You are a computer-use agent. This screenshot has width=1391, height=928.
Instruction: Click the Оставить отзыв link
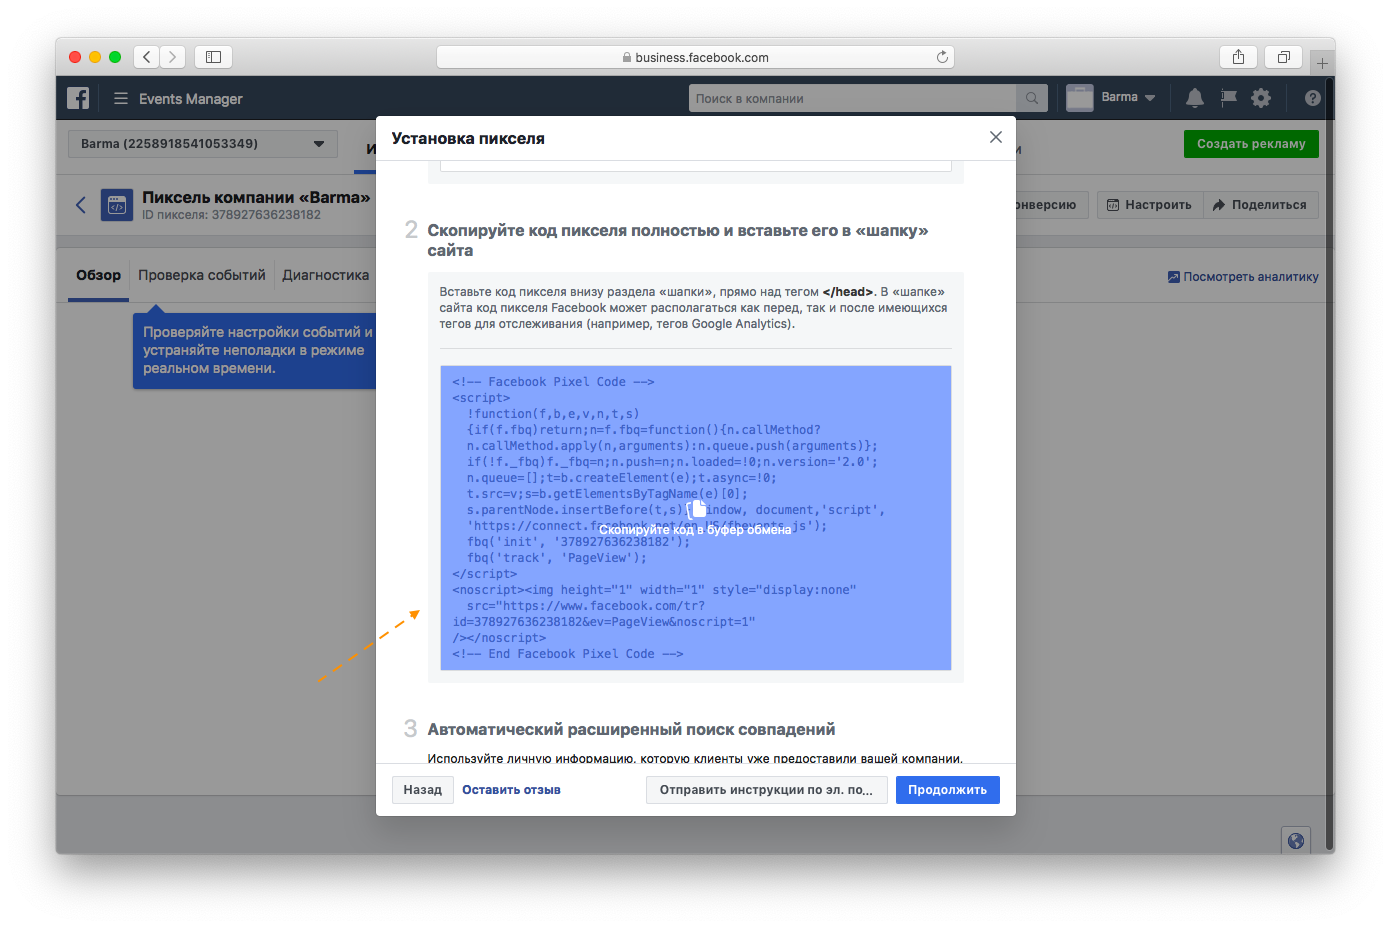511,790
